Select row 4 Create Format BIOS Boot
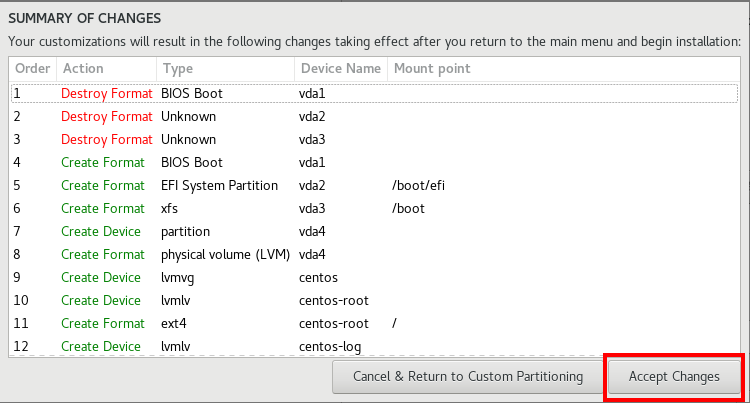 click(374, 162)
